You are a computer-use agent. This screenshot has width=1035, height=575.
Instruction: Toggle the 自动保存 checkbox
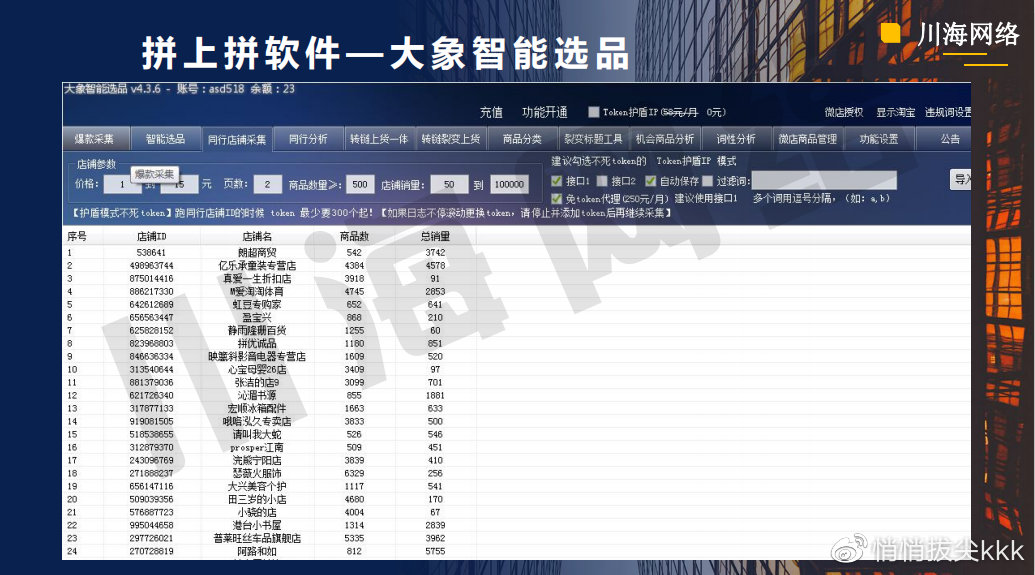650,180
